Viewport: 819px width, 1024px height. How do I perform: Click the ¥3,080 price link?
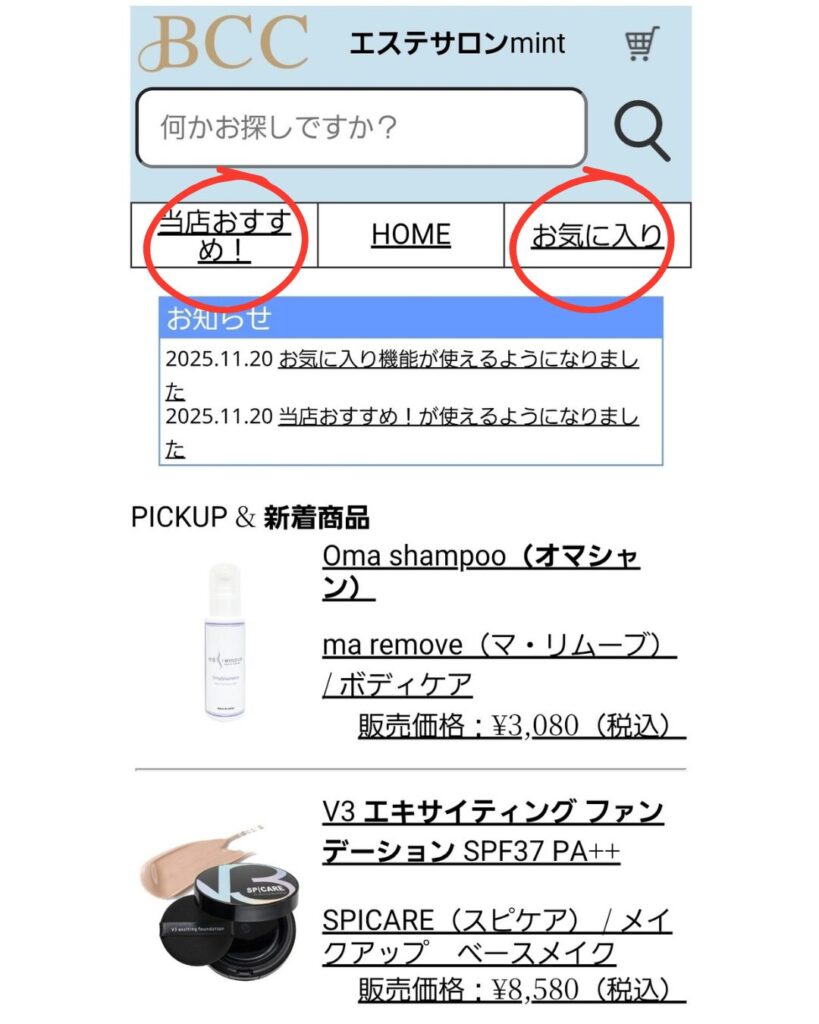point(522,725)
